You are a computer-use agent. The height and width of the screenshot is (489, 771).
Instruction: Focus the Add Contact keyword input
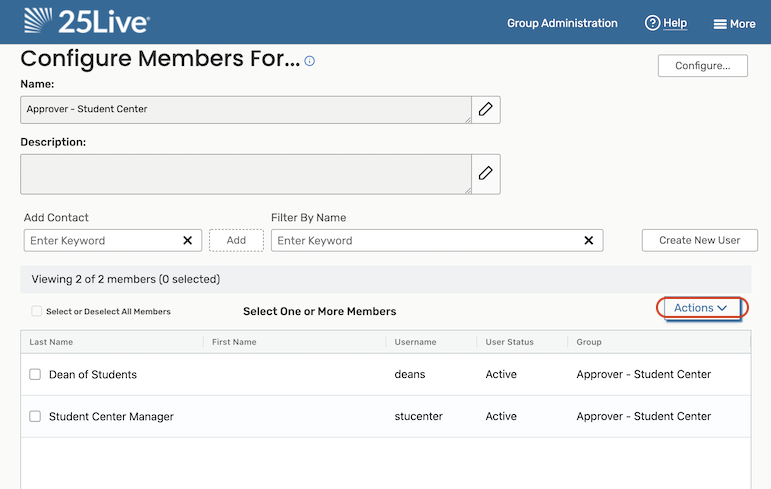pyautogui.click(x=100, y=240)
